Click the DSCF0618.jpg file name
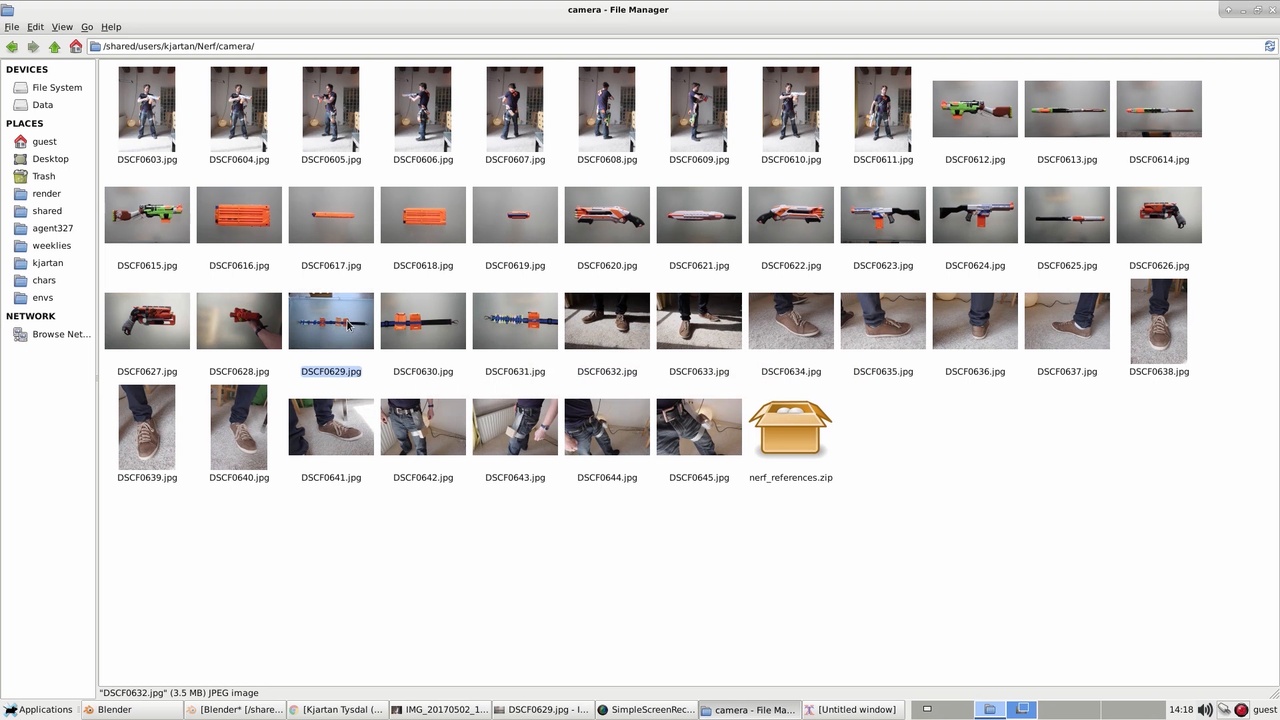 tap(423, 265)
